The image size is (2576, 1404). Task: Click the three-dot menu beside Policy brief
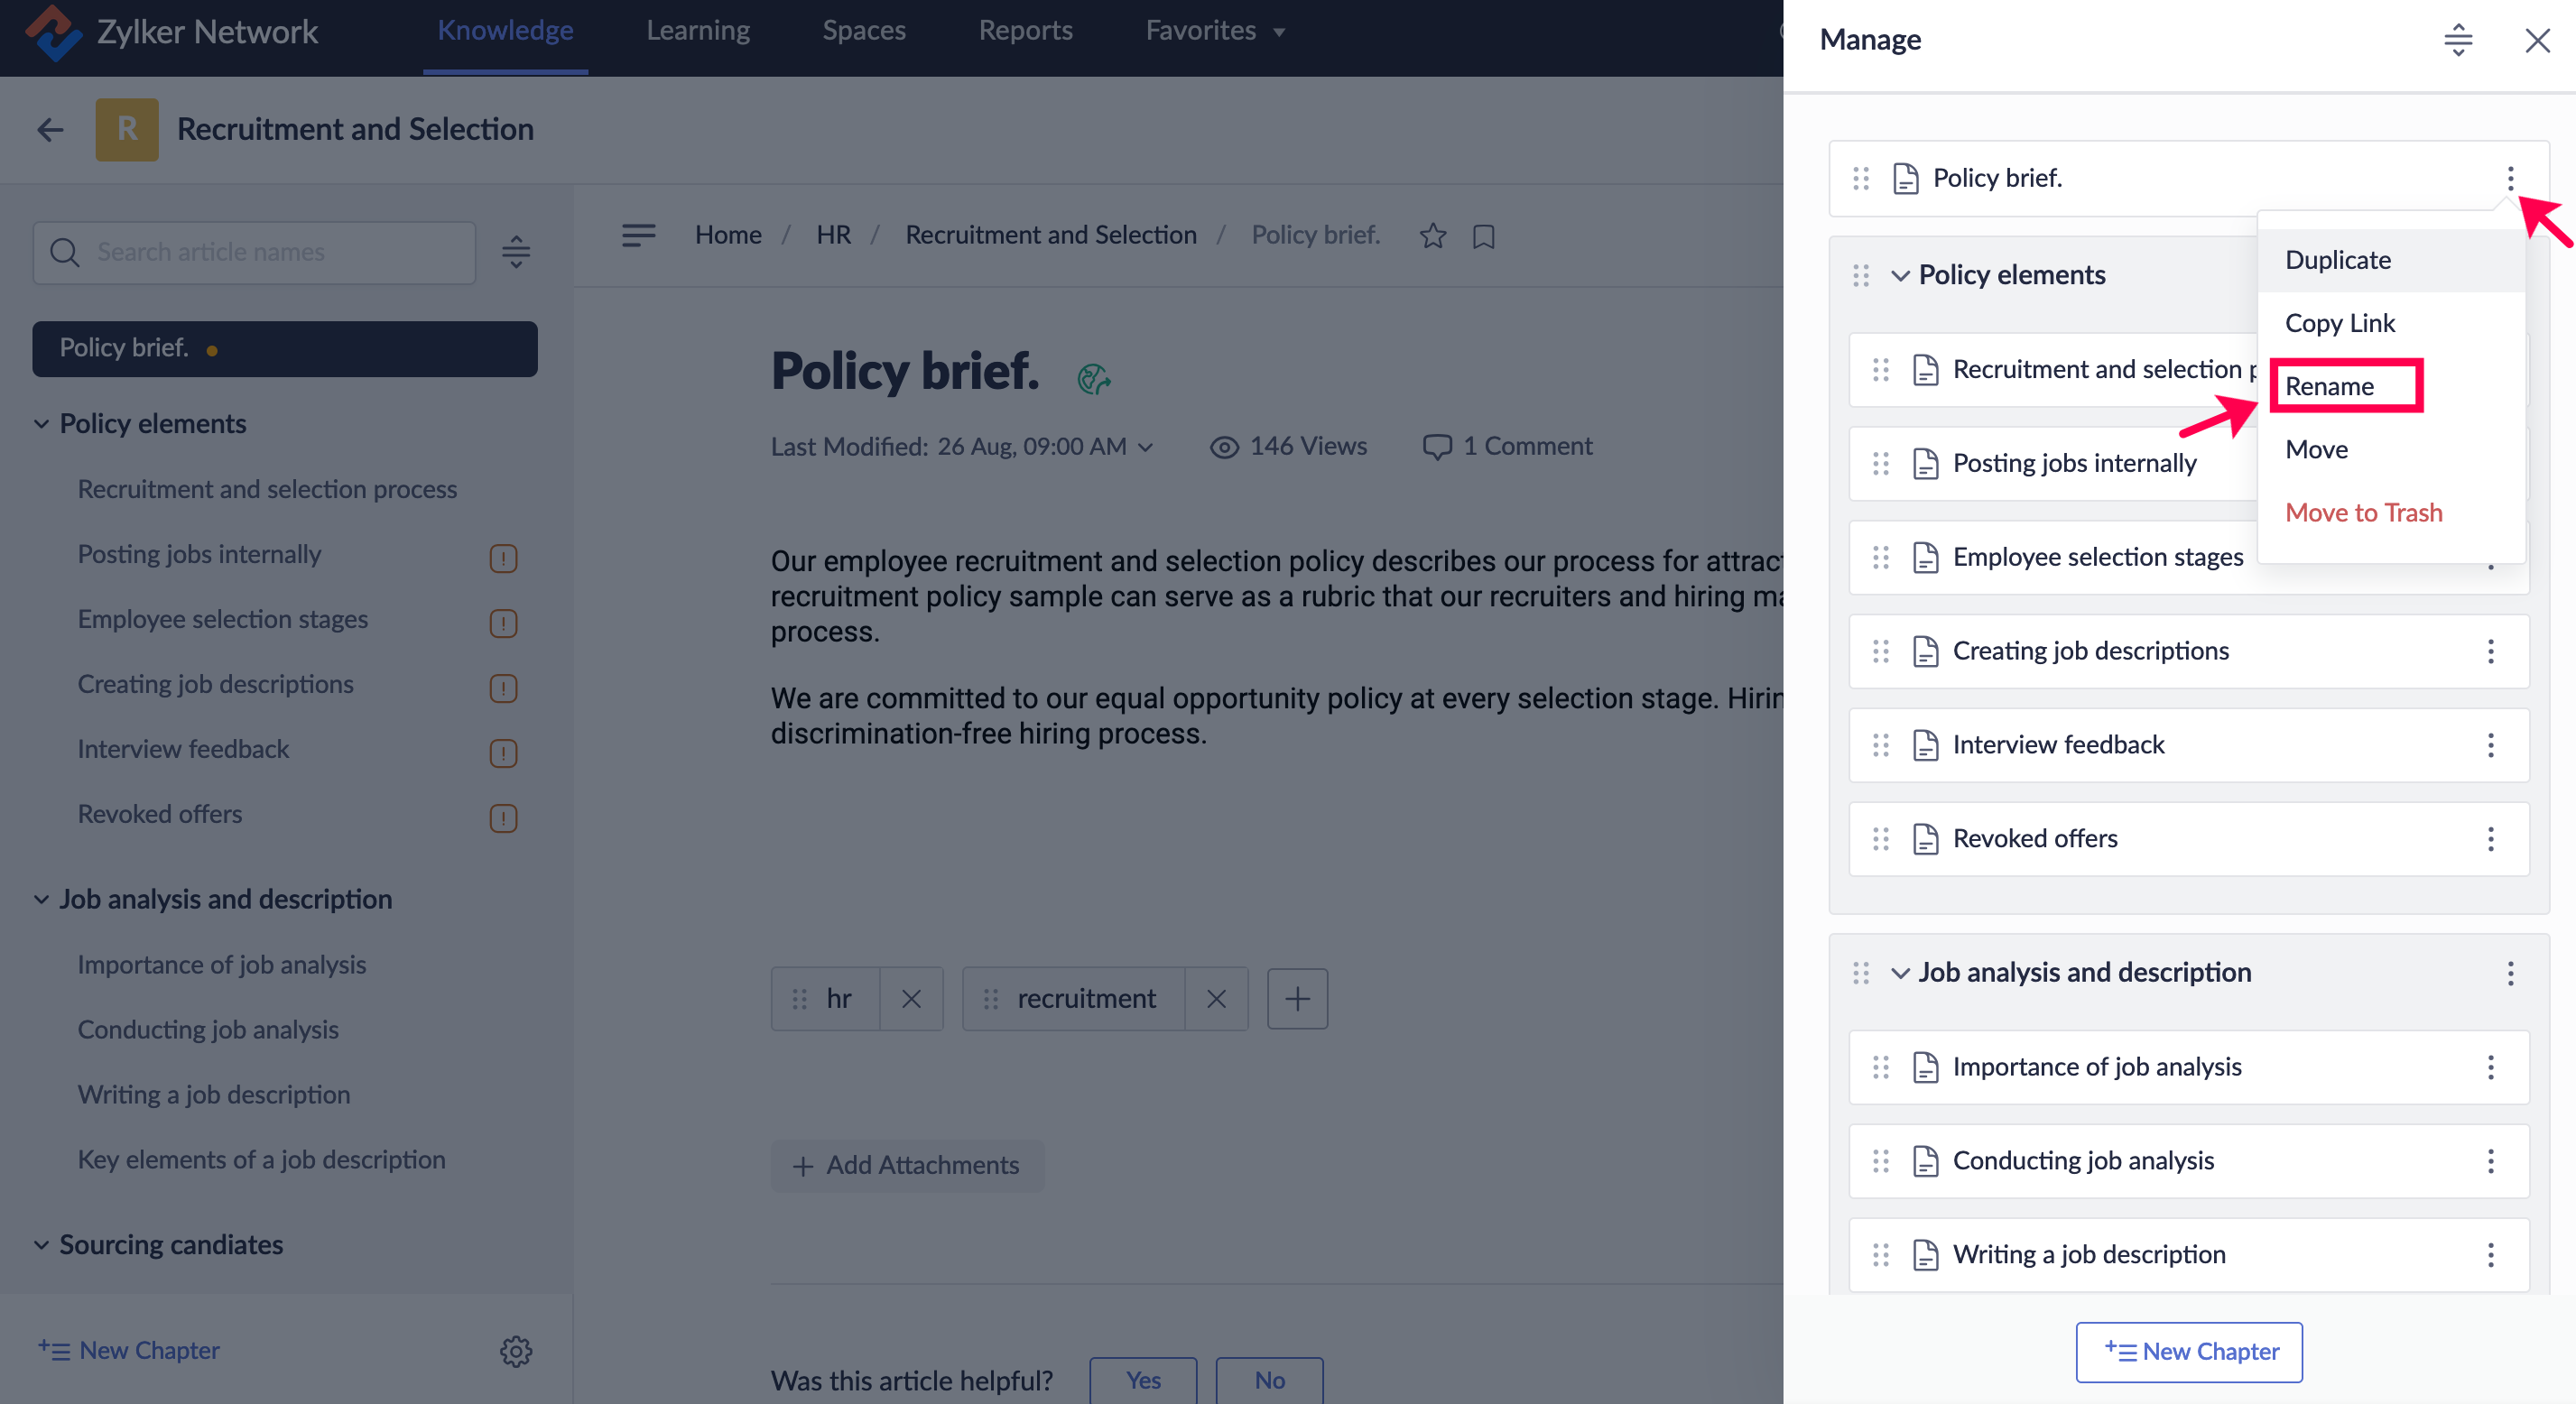pos(2509,178)
